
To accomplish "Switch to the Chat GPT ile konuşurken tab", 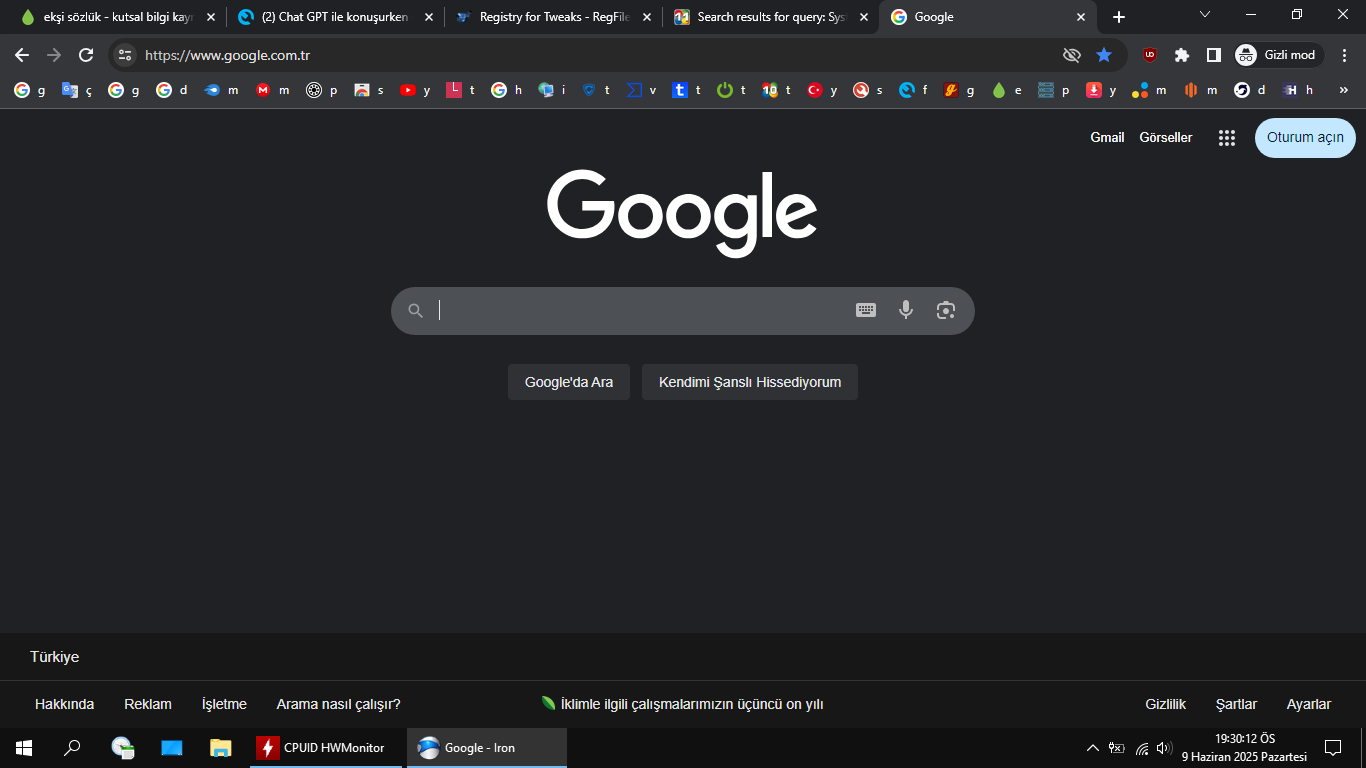I will 336,17.
